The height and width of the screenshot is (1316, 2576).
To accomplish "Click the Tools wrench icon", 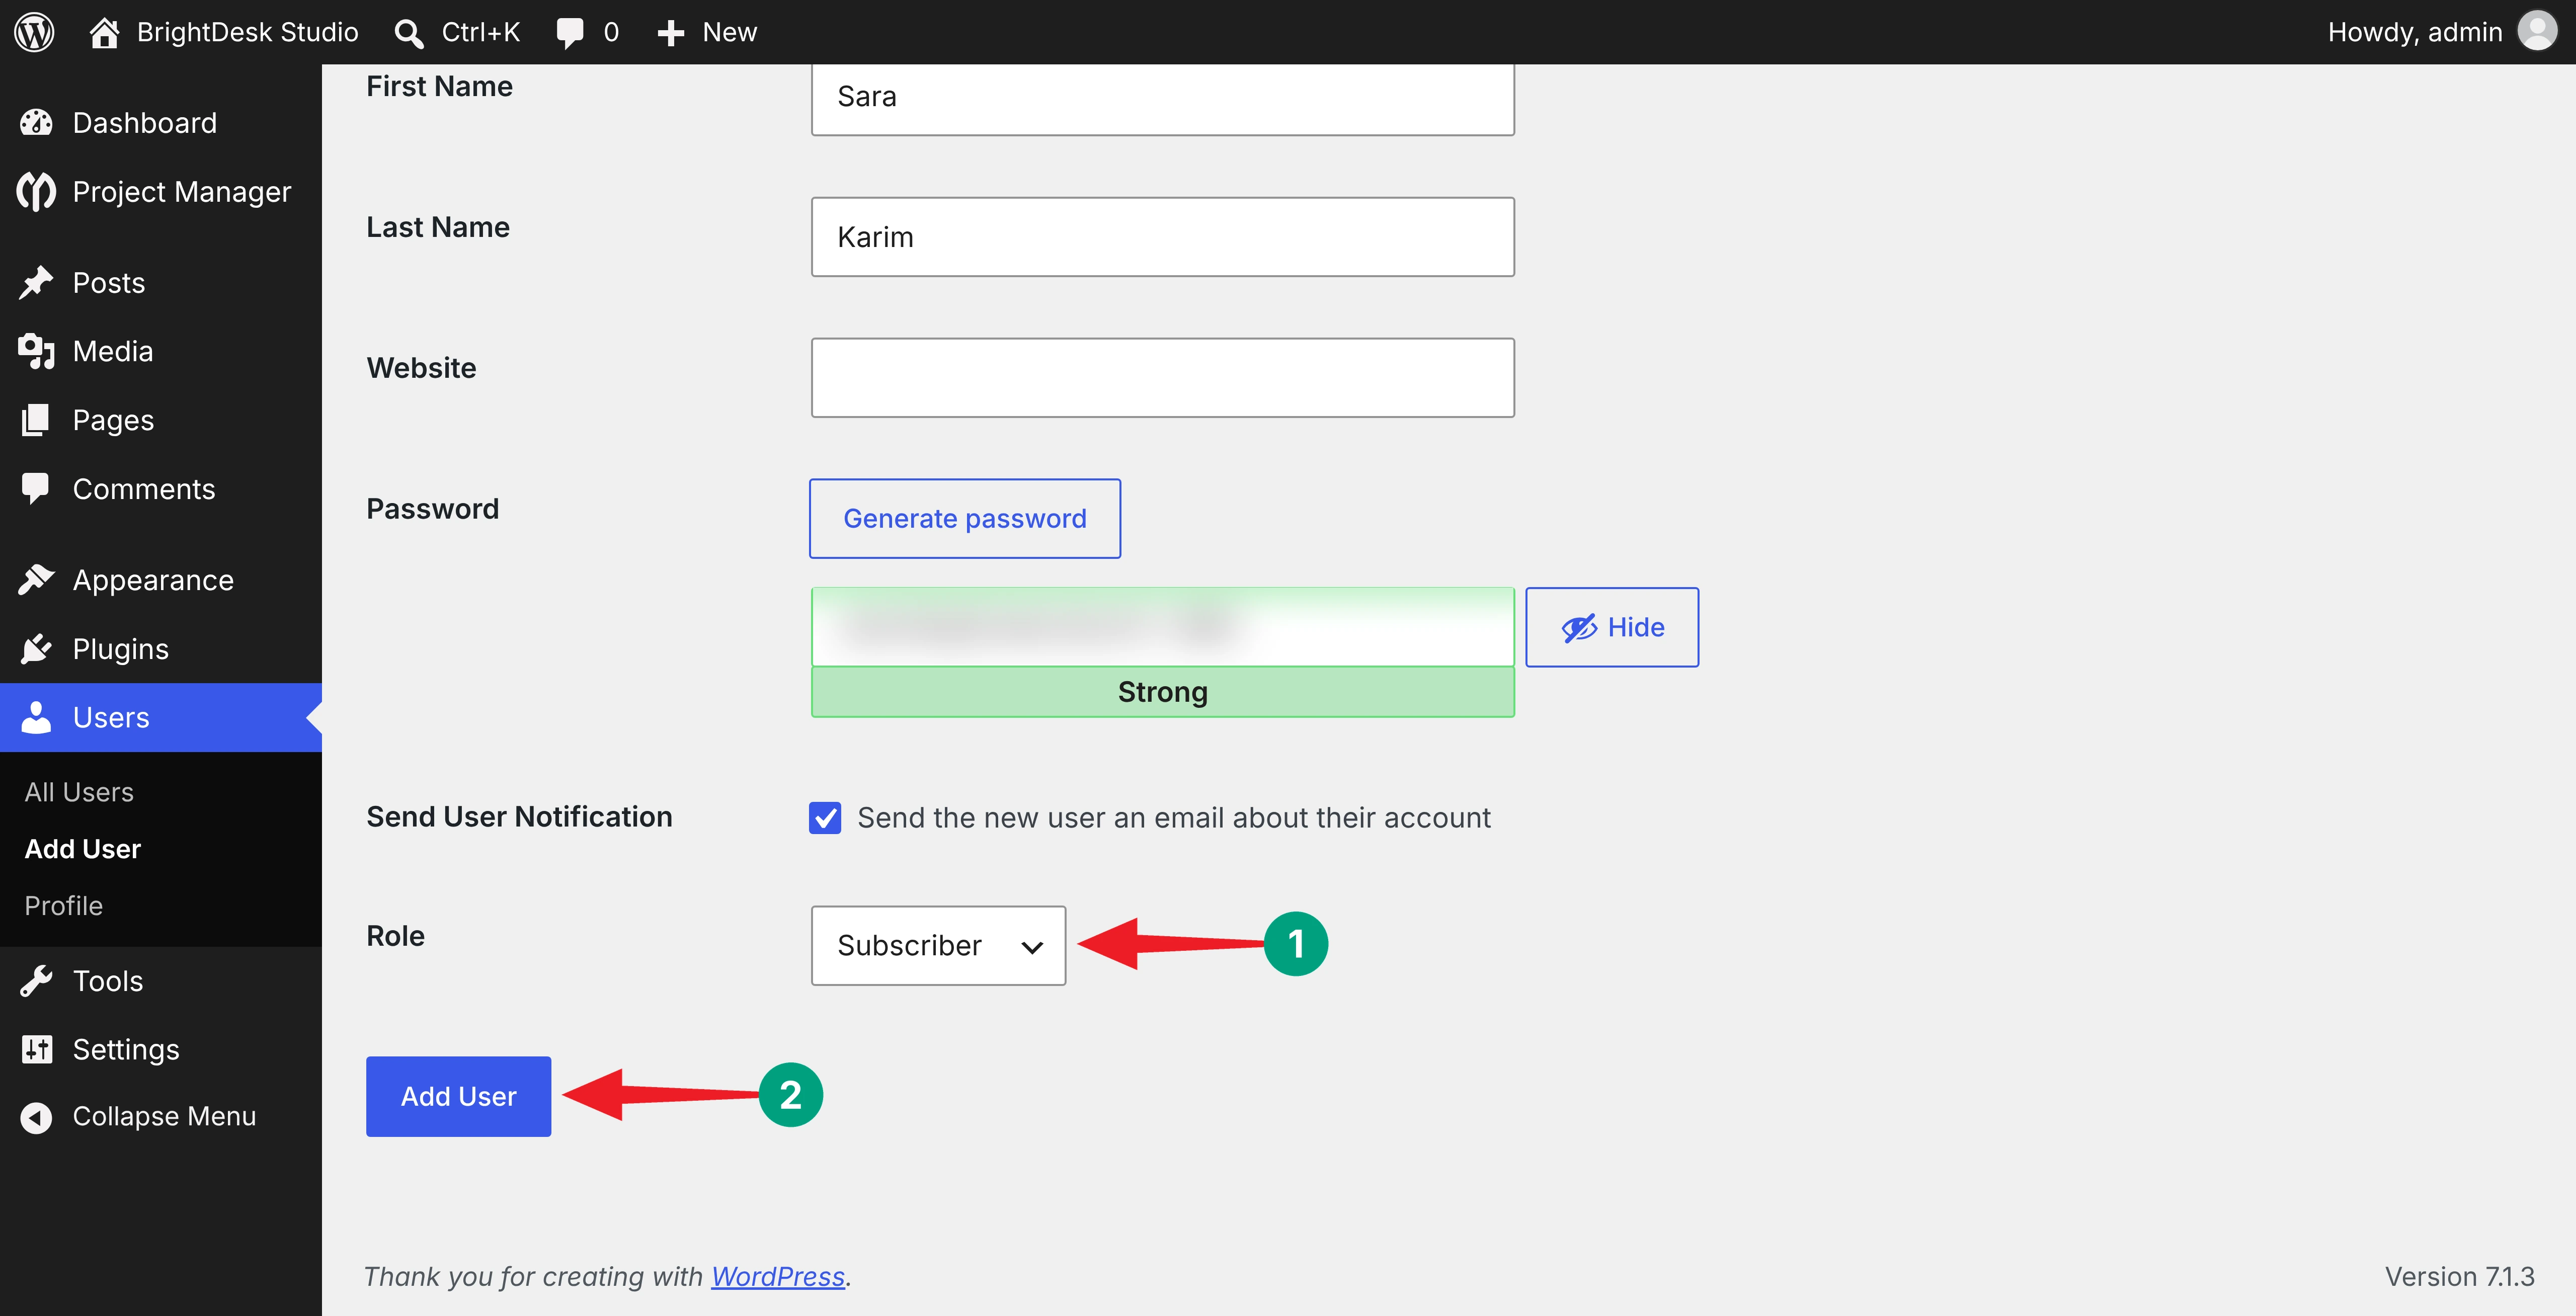I will tap(37, 981).
